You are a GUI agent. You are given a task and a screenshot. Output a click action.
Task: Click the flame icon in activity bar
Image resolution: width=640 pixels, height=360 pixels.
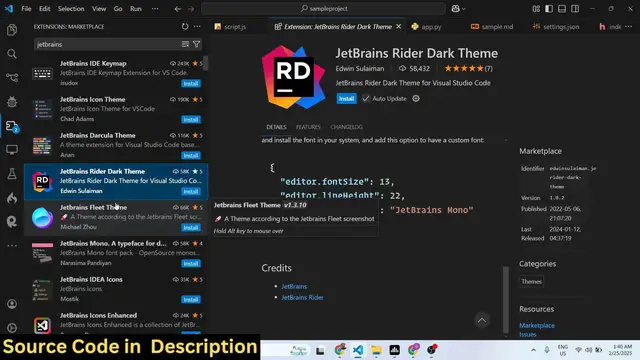click(12, 198)
